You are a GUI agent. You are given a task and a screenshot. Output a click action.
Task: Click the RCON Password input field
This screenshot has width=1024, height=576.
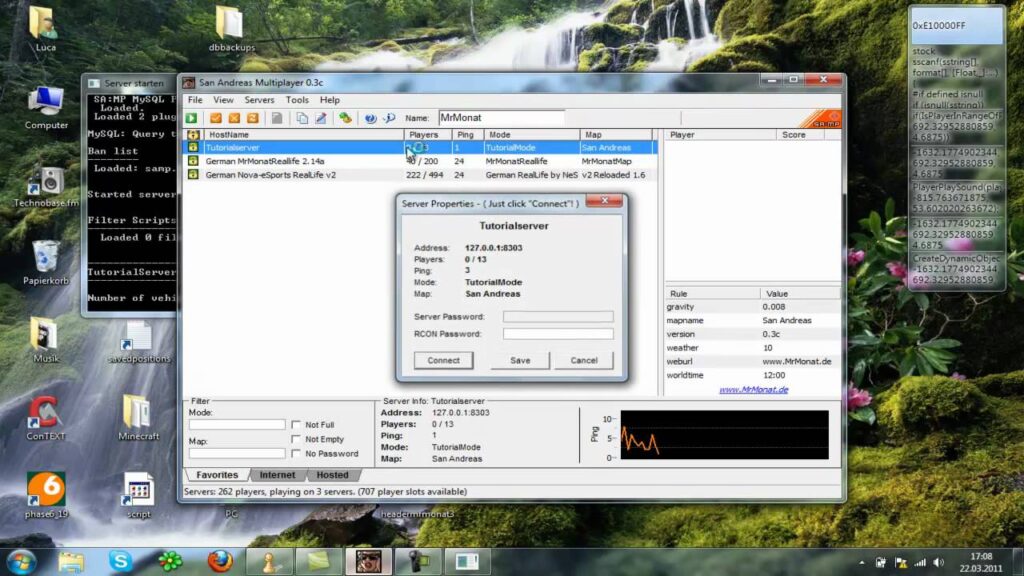click(558, 334)
